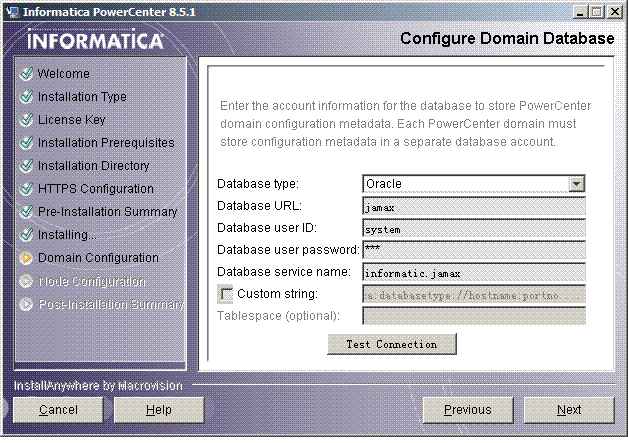Screen dimensions: 628x443
Task: Click the License Key checkmark icon
Action: tap(26, 120)
